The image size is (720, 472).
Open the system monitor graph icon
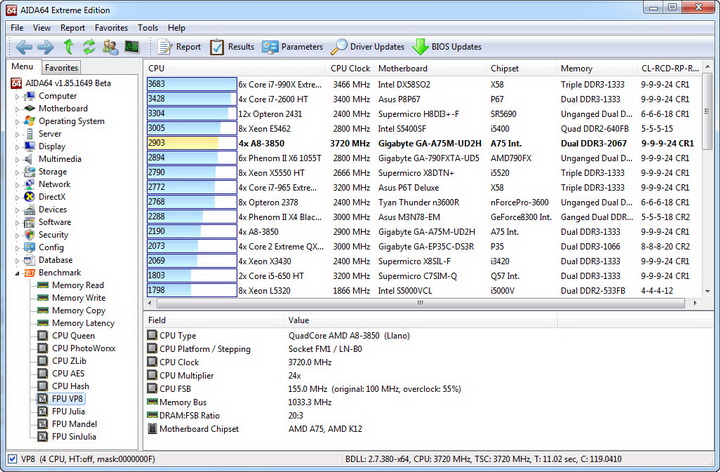[132, 47]
